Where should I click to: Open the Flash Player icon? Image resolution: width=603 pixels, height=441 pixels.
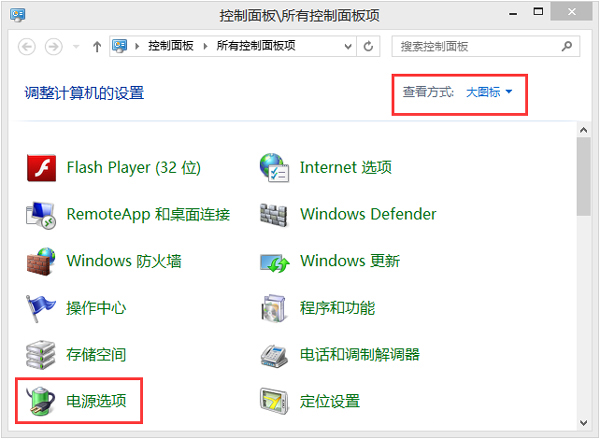tap(42, 168)
